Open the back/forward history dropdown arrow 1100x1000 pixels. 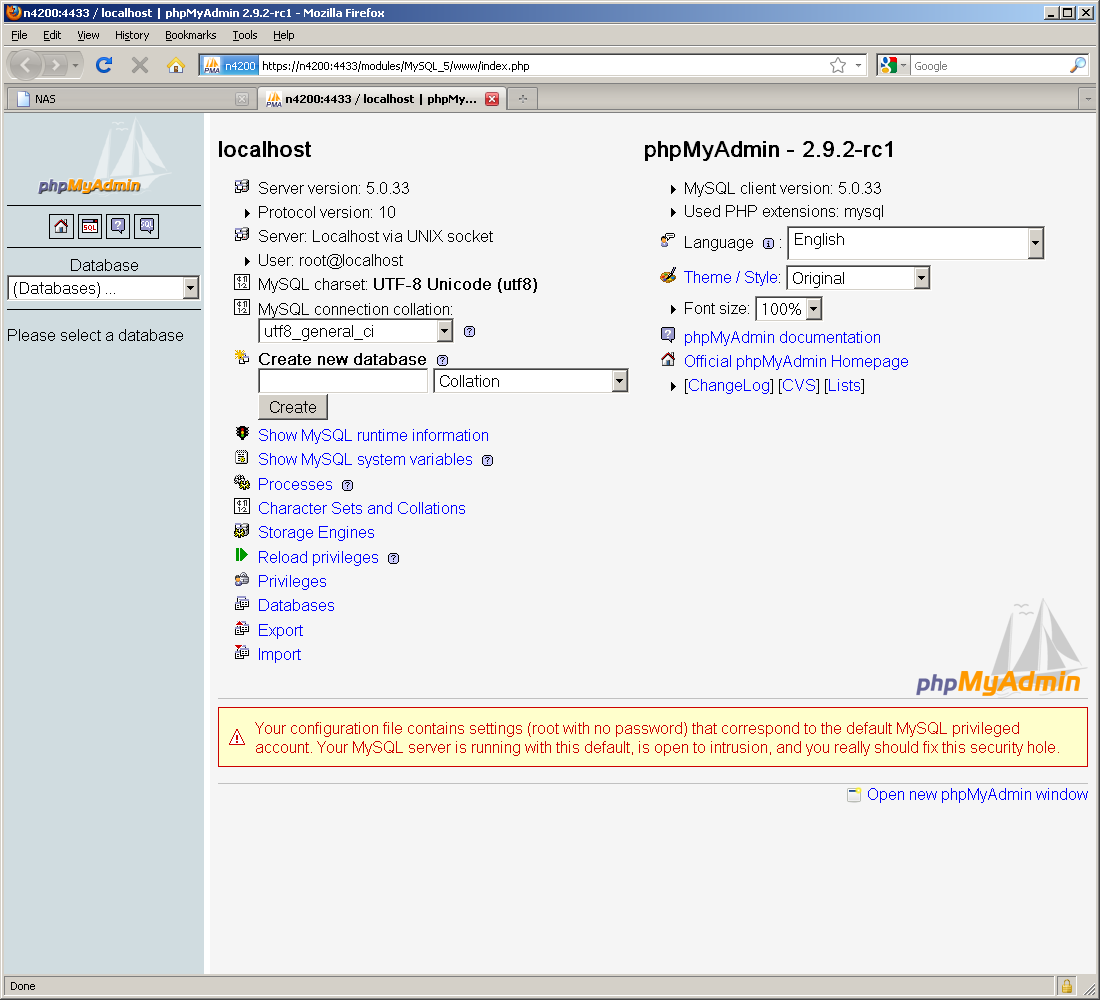click(x=75, y=65)
